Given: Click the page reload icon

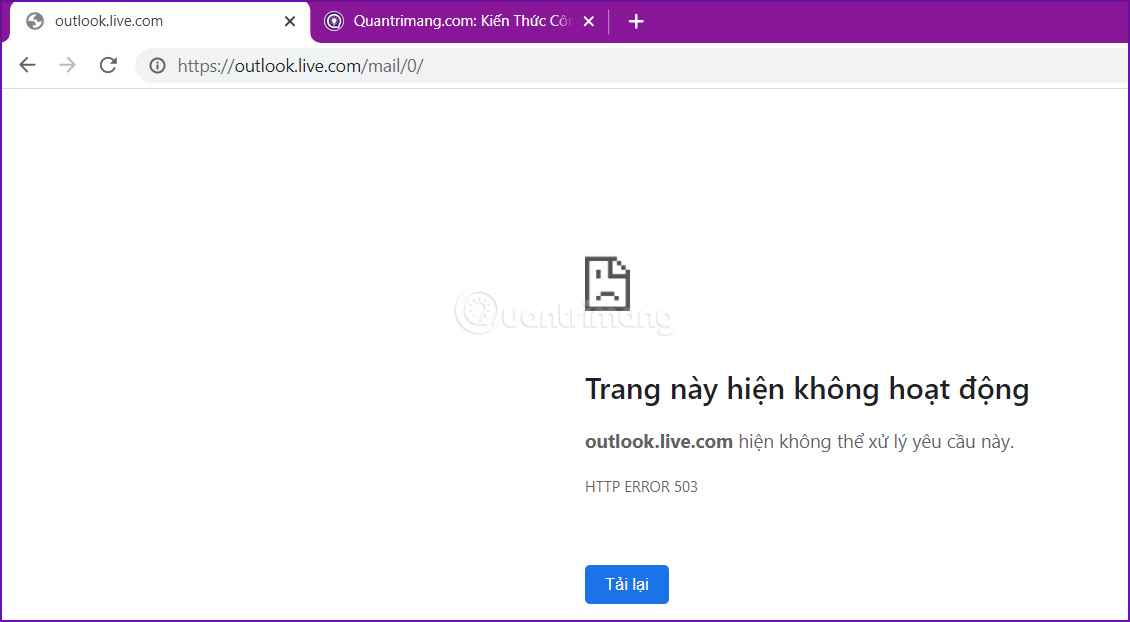Looking at the screenshot, I should pos(107,64).
